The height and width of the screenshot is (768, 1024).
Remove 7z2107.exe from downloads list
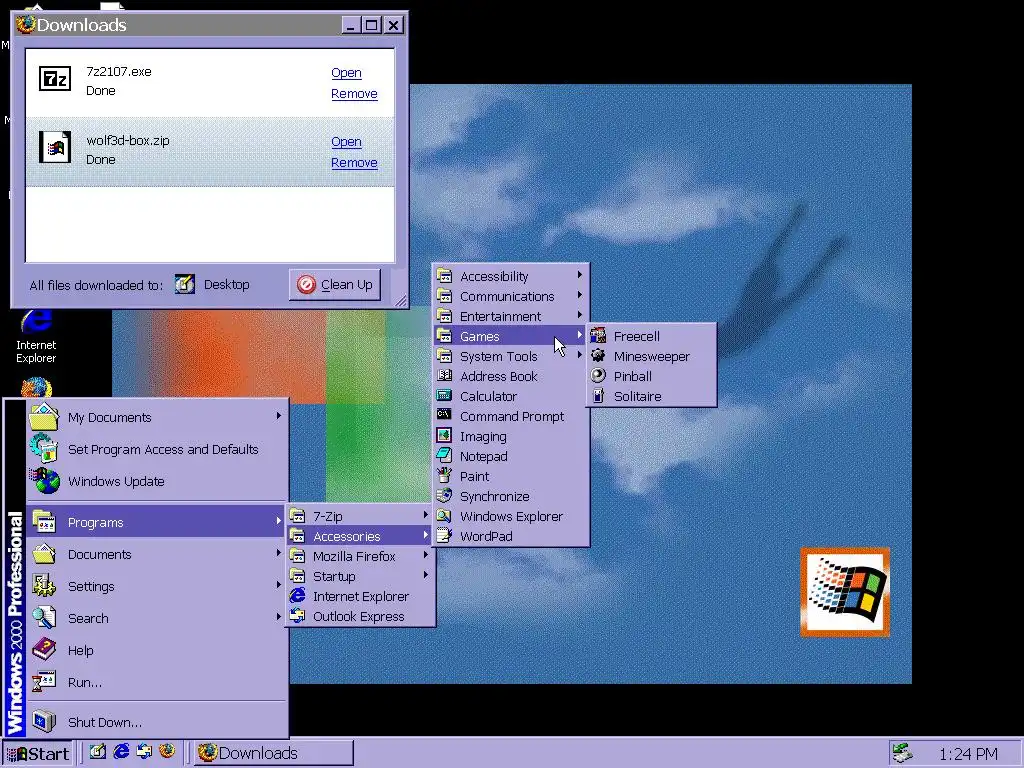point(354,93)
